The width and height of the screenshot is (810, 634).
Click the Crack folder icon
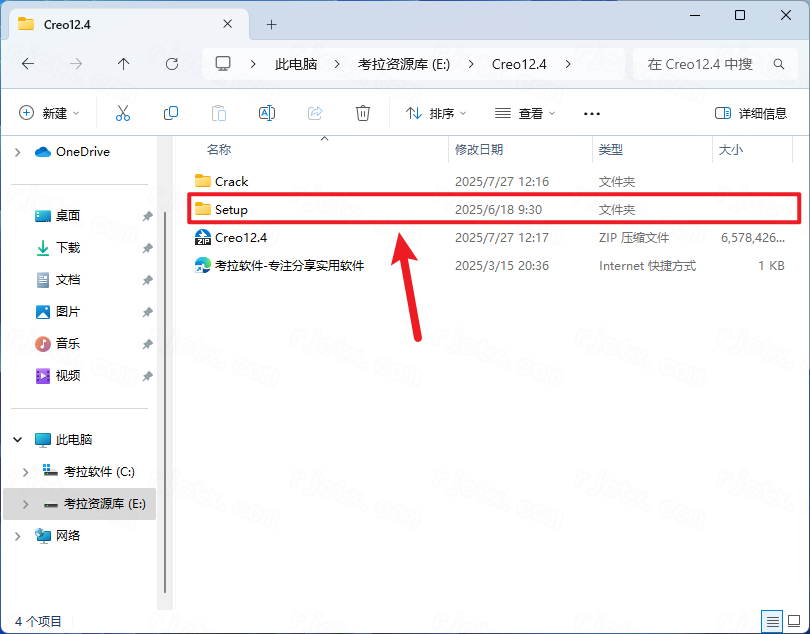(202, 181)
